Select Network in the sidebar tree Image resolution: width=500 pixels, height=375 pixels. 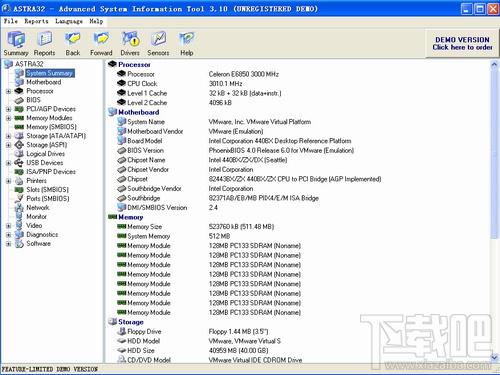(38, 208)
